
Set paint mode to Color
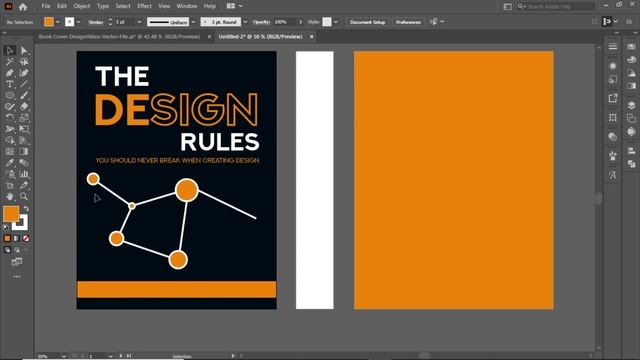coord(7,238)
